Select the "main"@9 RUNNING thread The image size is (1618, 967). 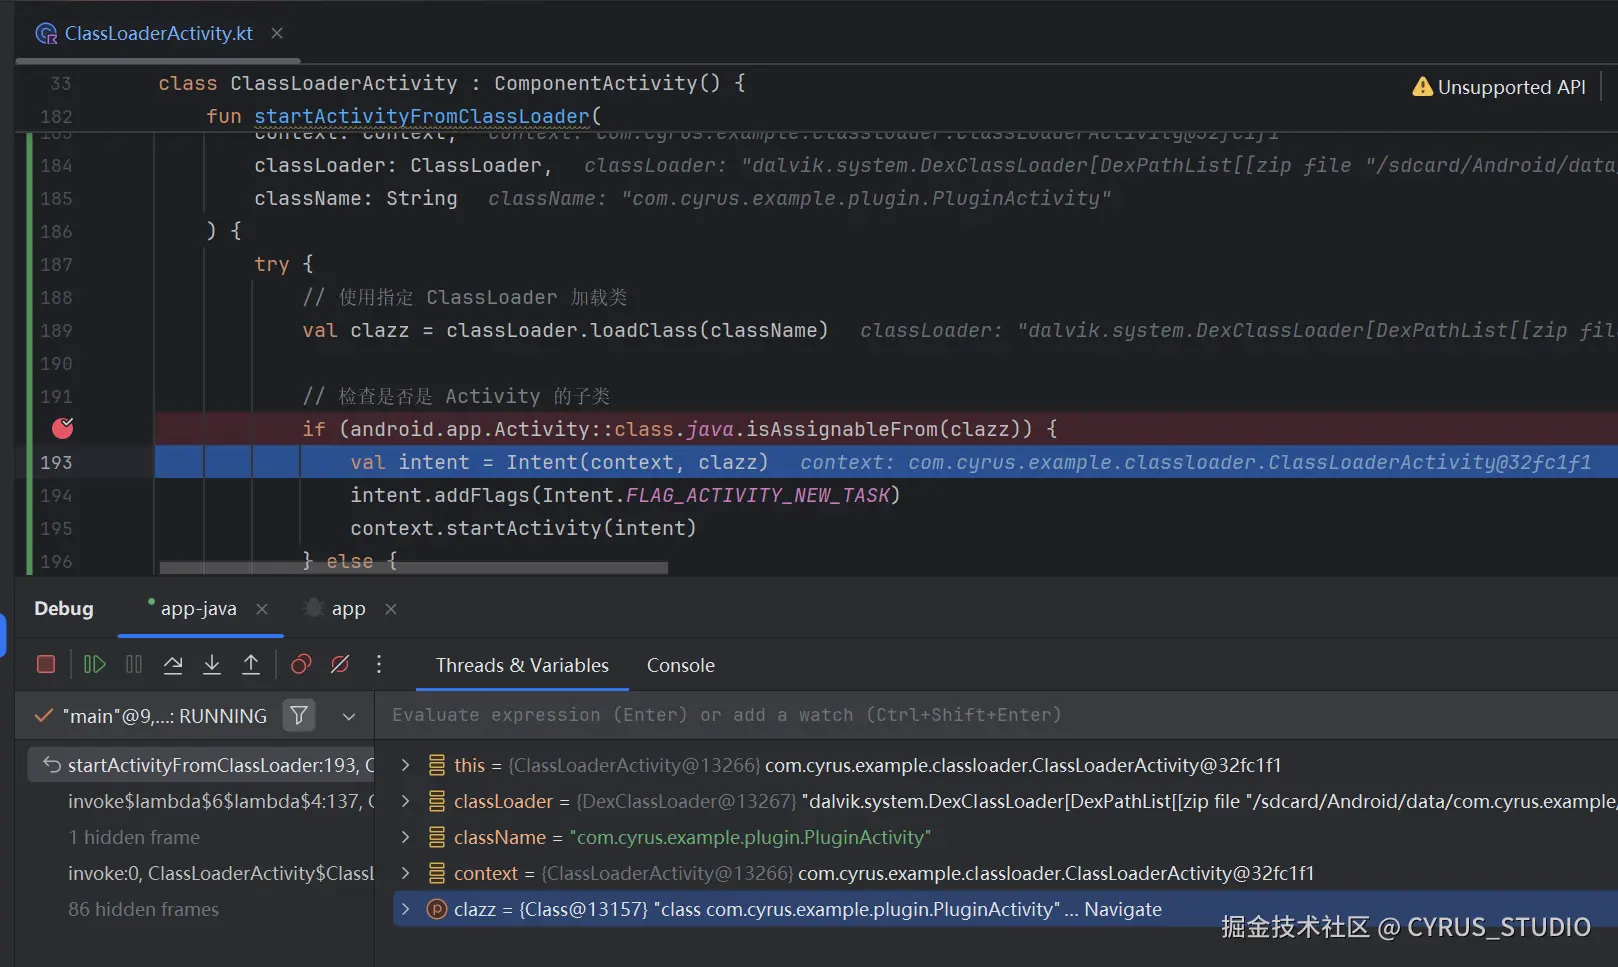pos(165,716)
